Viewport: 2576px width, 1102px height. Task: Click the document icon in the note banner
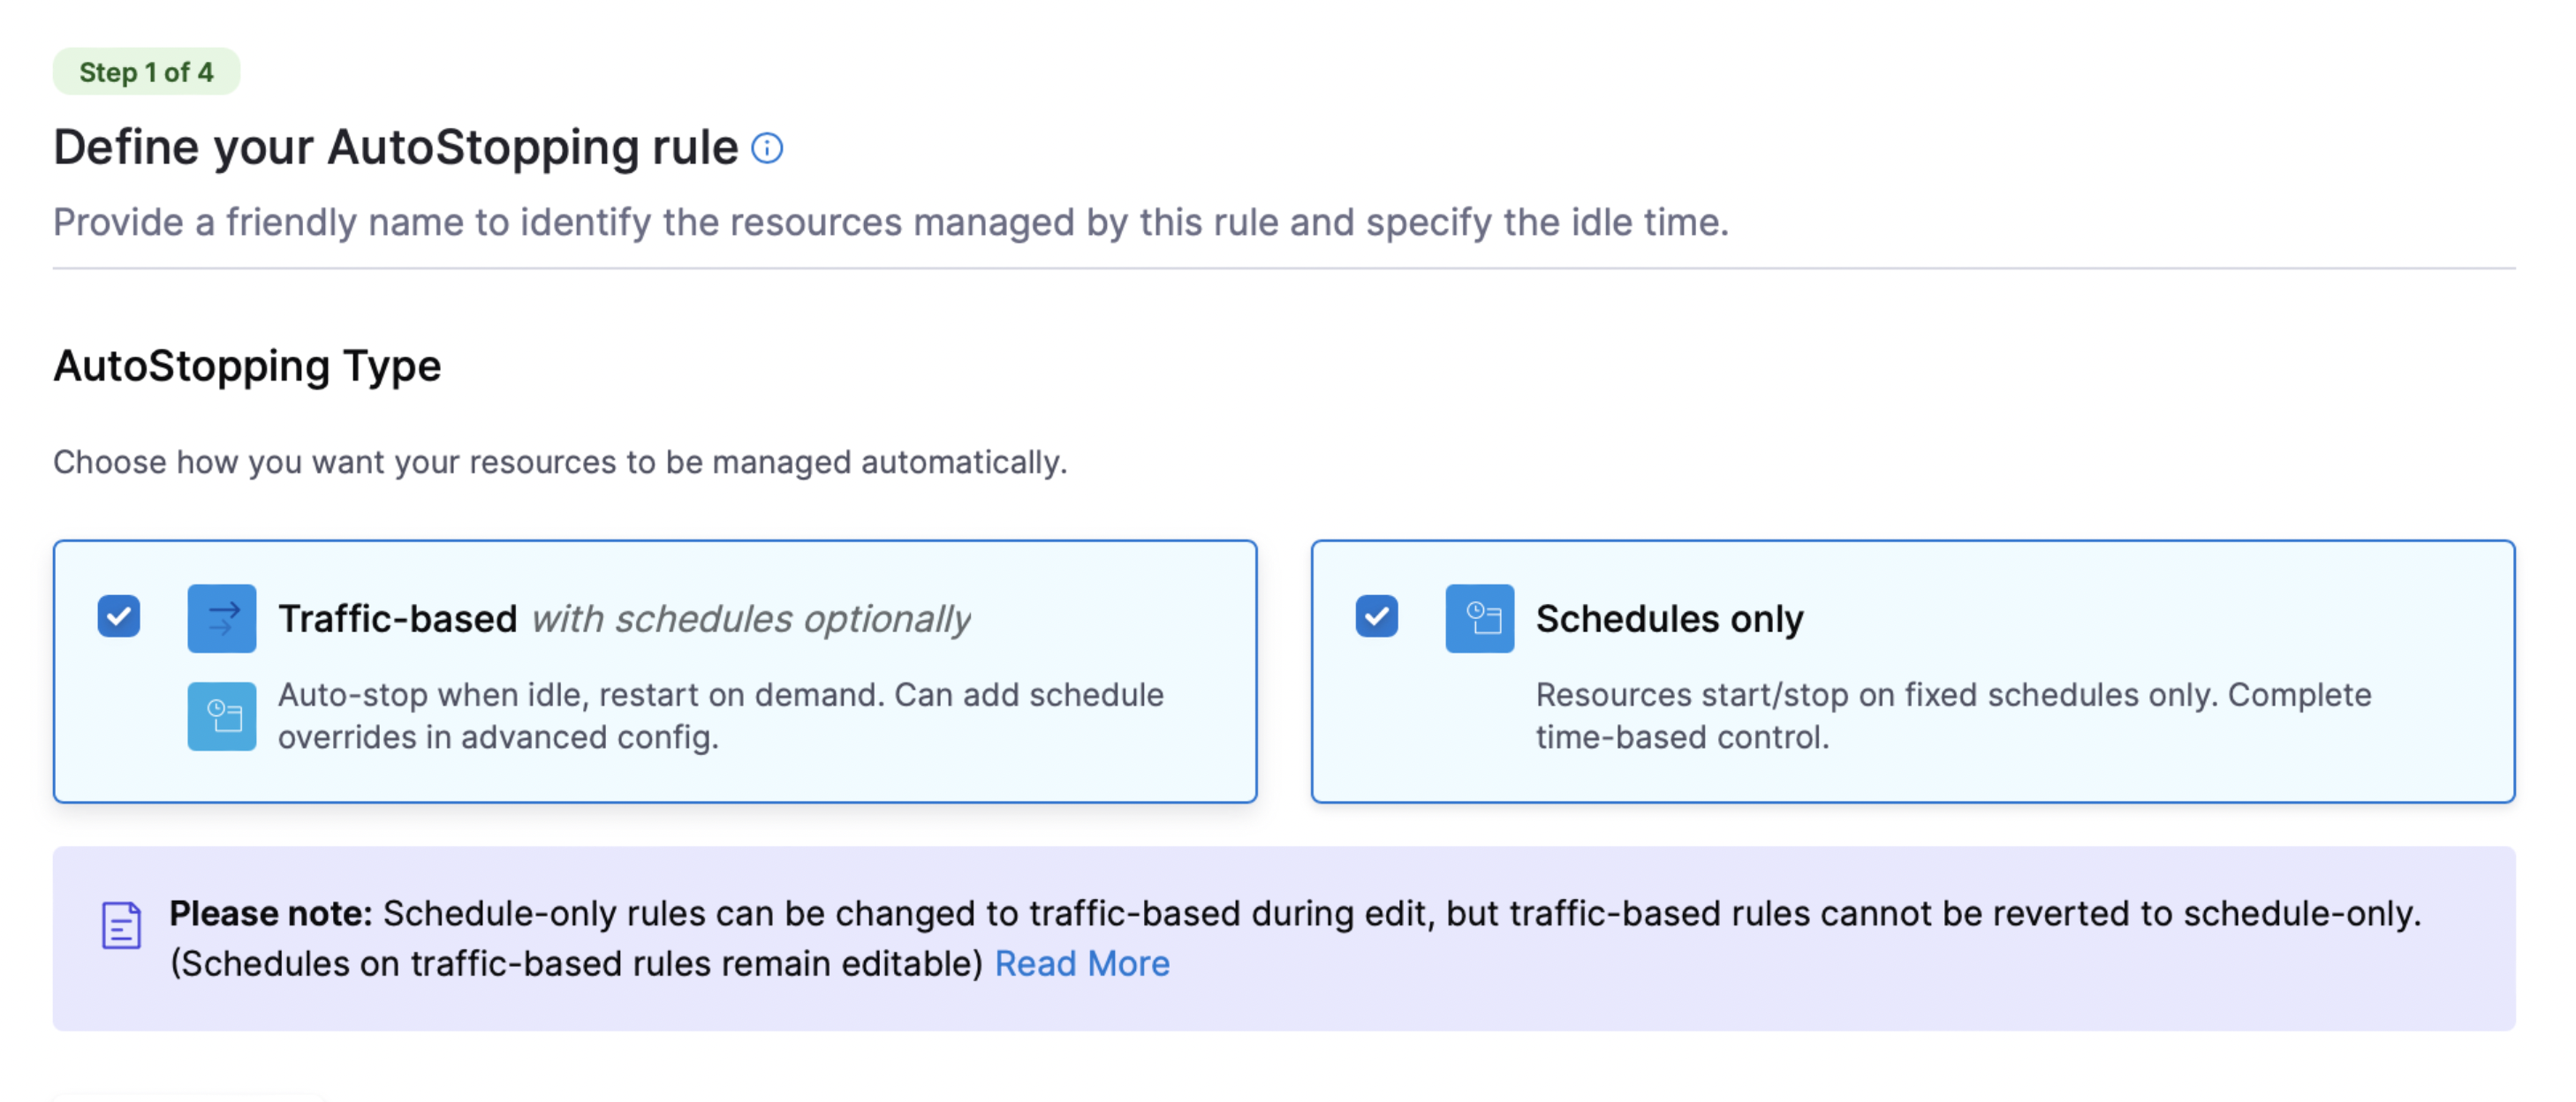121,925
